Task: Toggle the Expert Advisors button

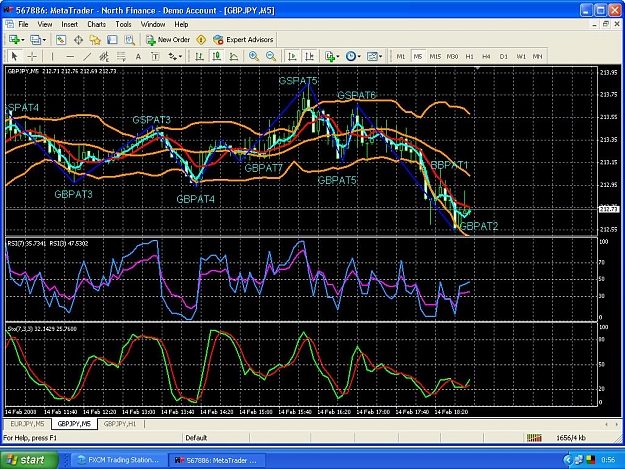Action: pyautogui.click(x=243, y=40)
